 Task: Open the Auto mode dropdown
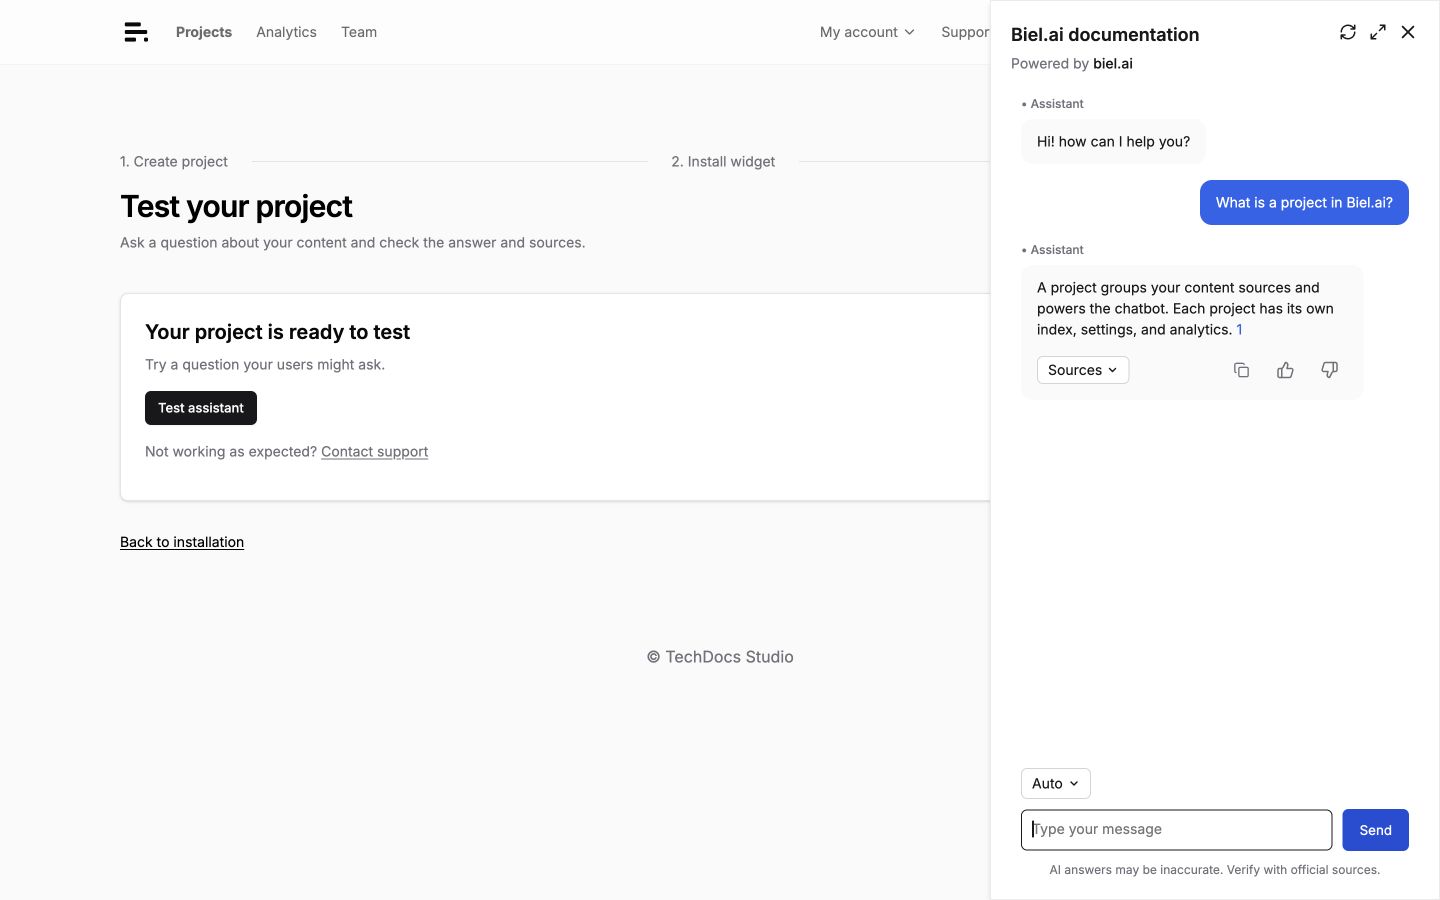coord(1056,784)
